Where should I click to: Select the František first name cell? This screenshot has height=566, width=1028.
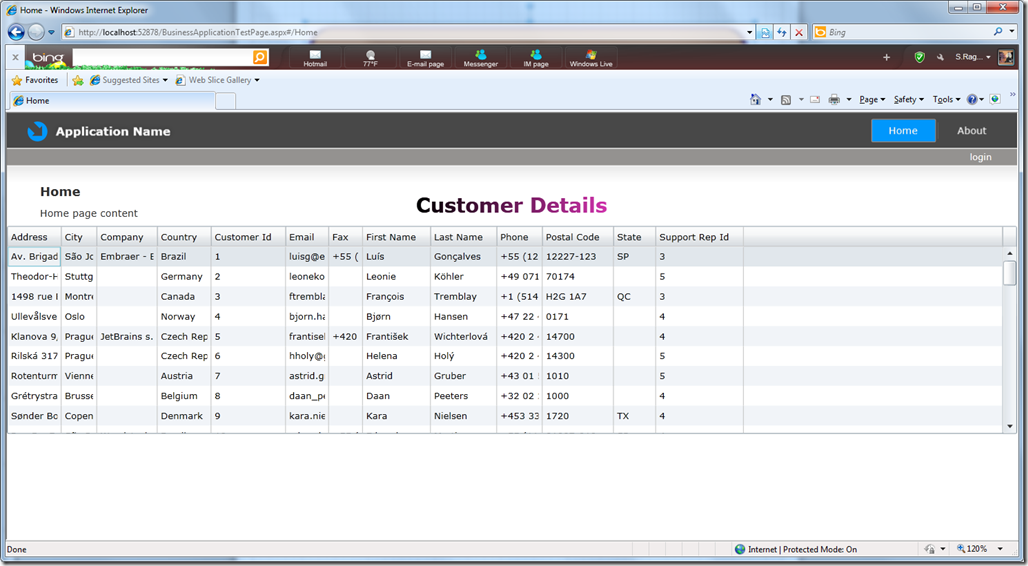coord(397,336)
